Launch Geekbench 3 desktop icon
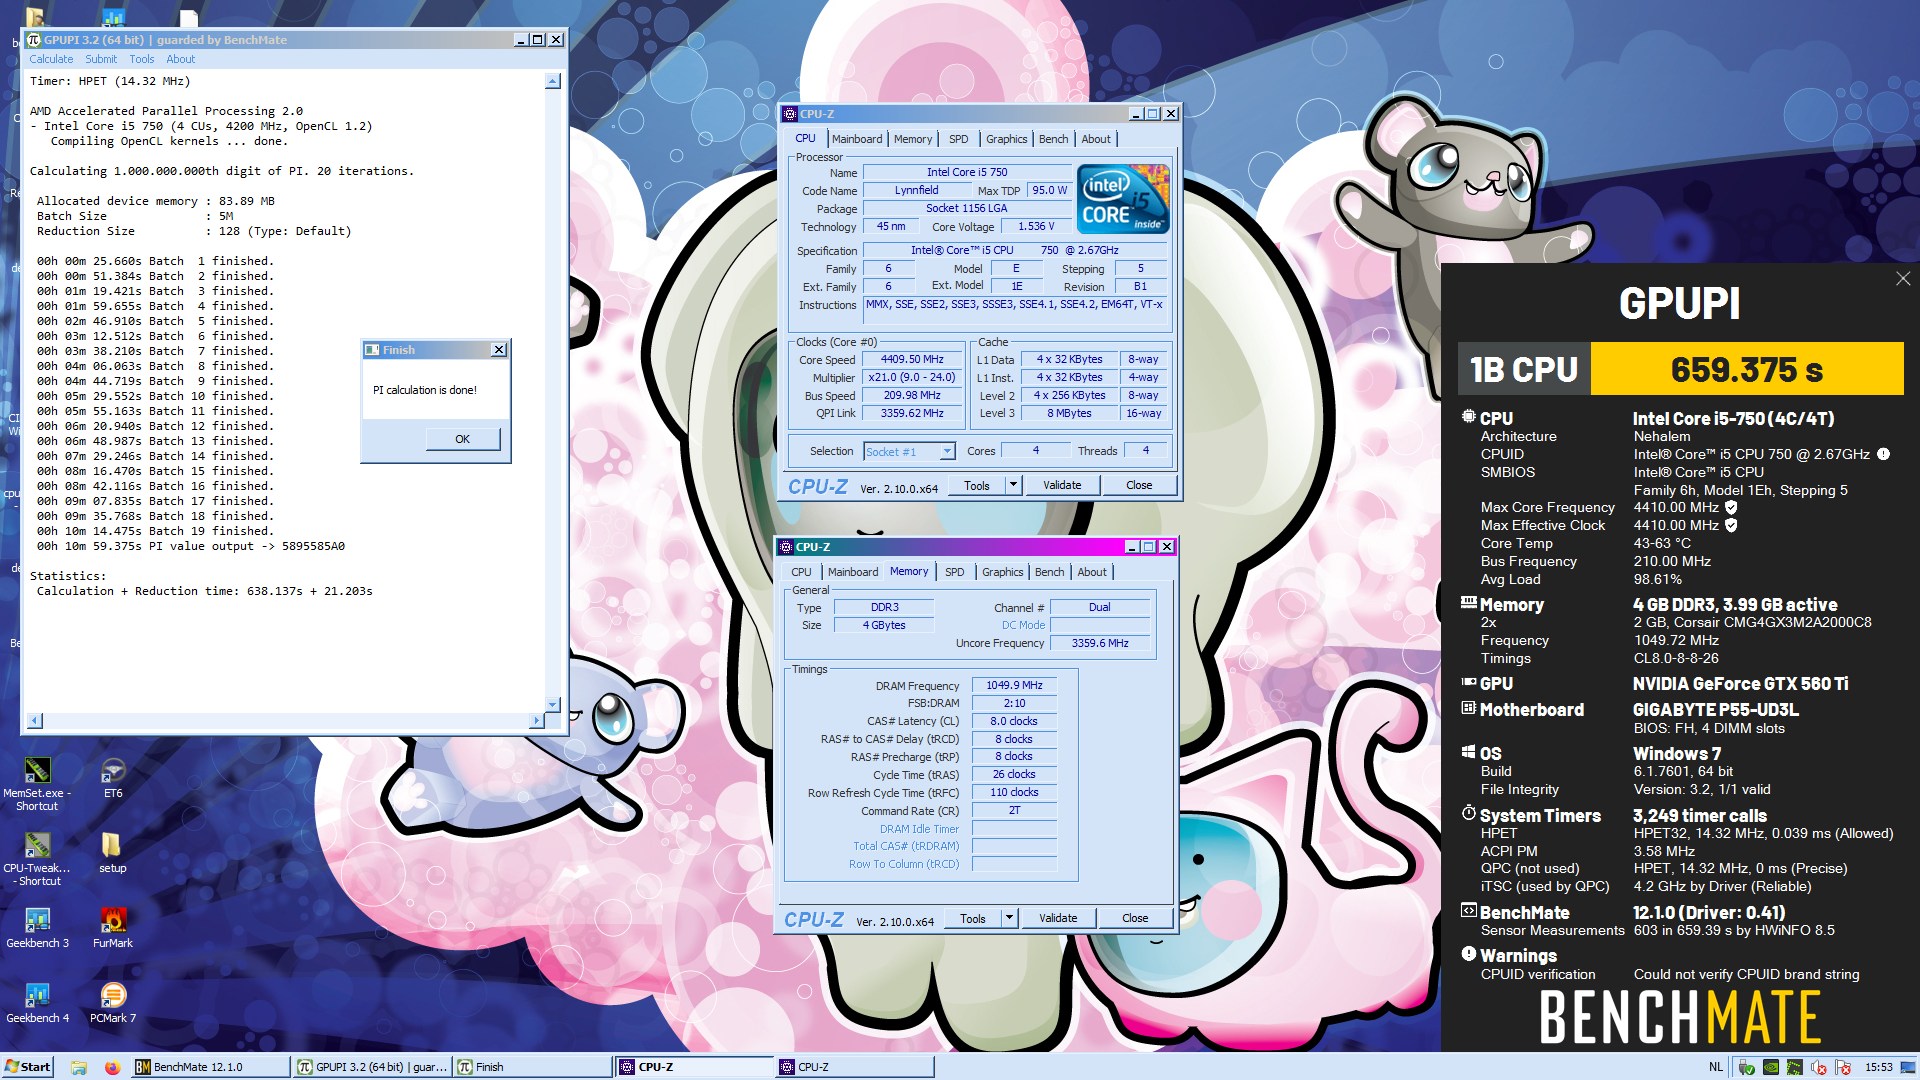This screenshot has width=1920, height=1080. [x=37, y=928]
